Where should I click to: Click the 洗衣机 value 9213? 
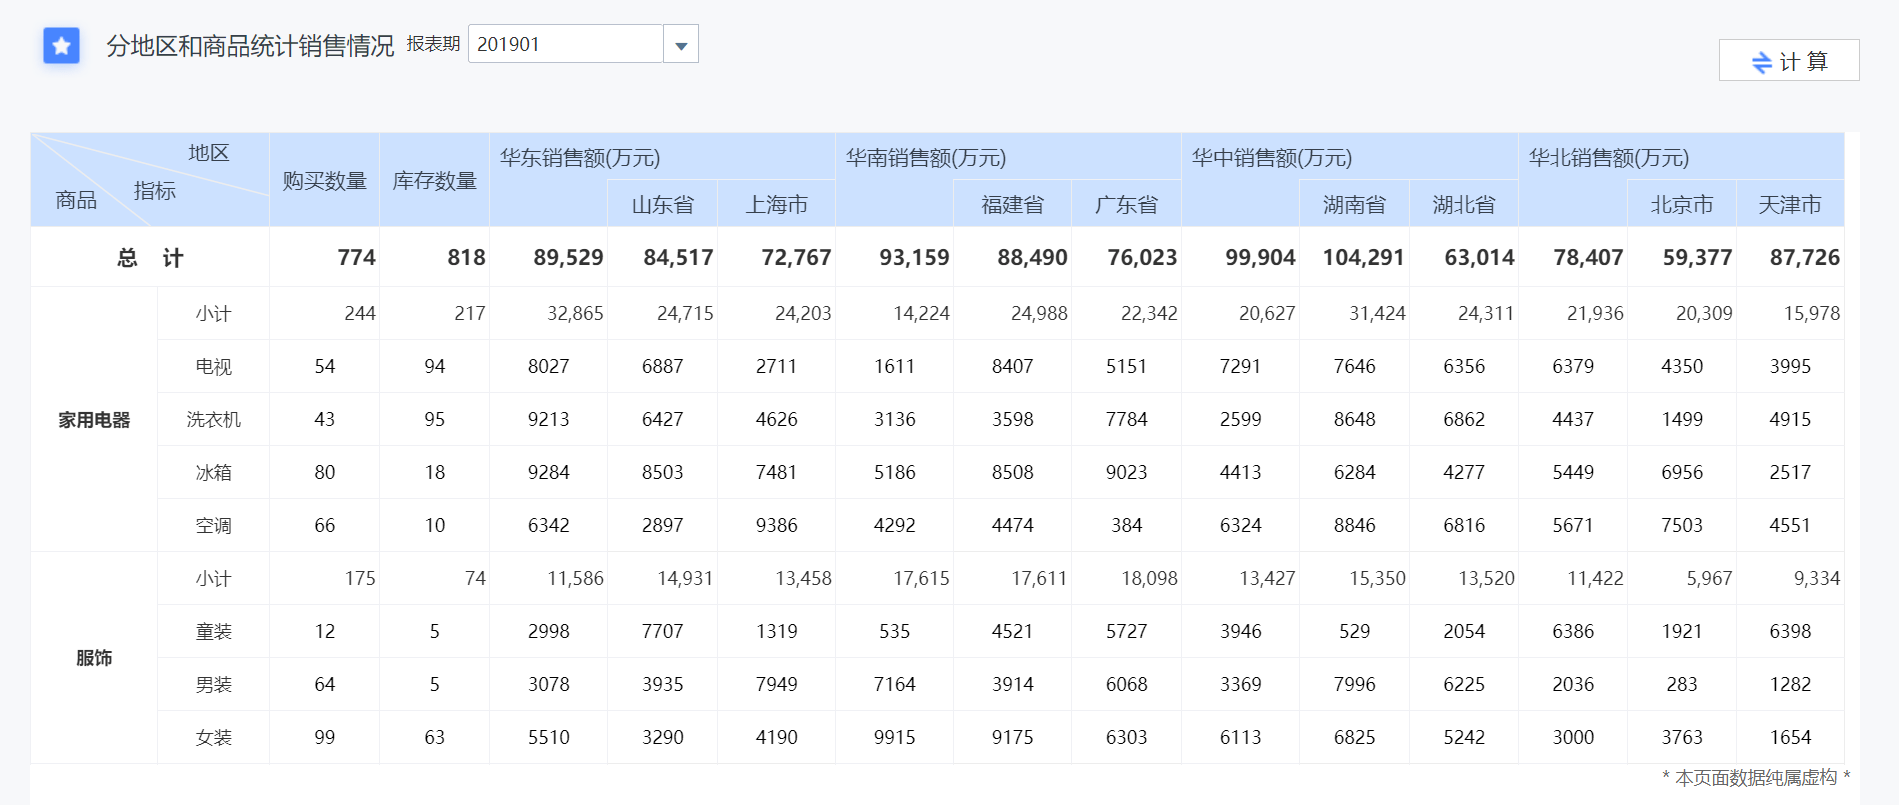pyautogui.click(x=549, y=420)
